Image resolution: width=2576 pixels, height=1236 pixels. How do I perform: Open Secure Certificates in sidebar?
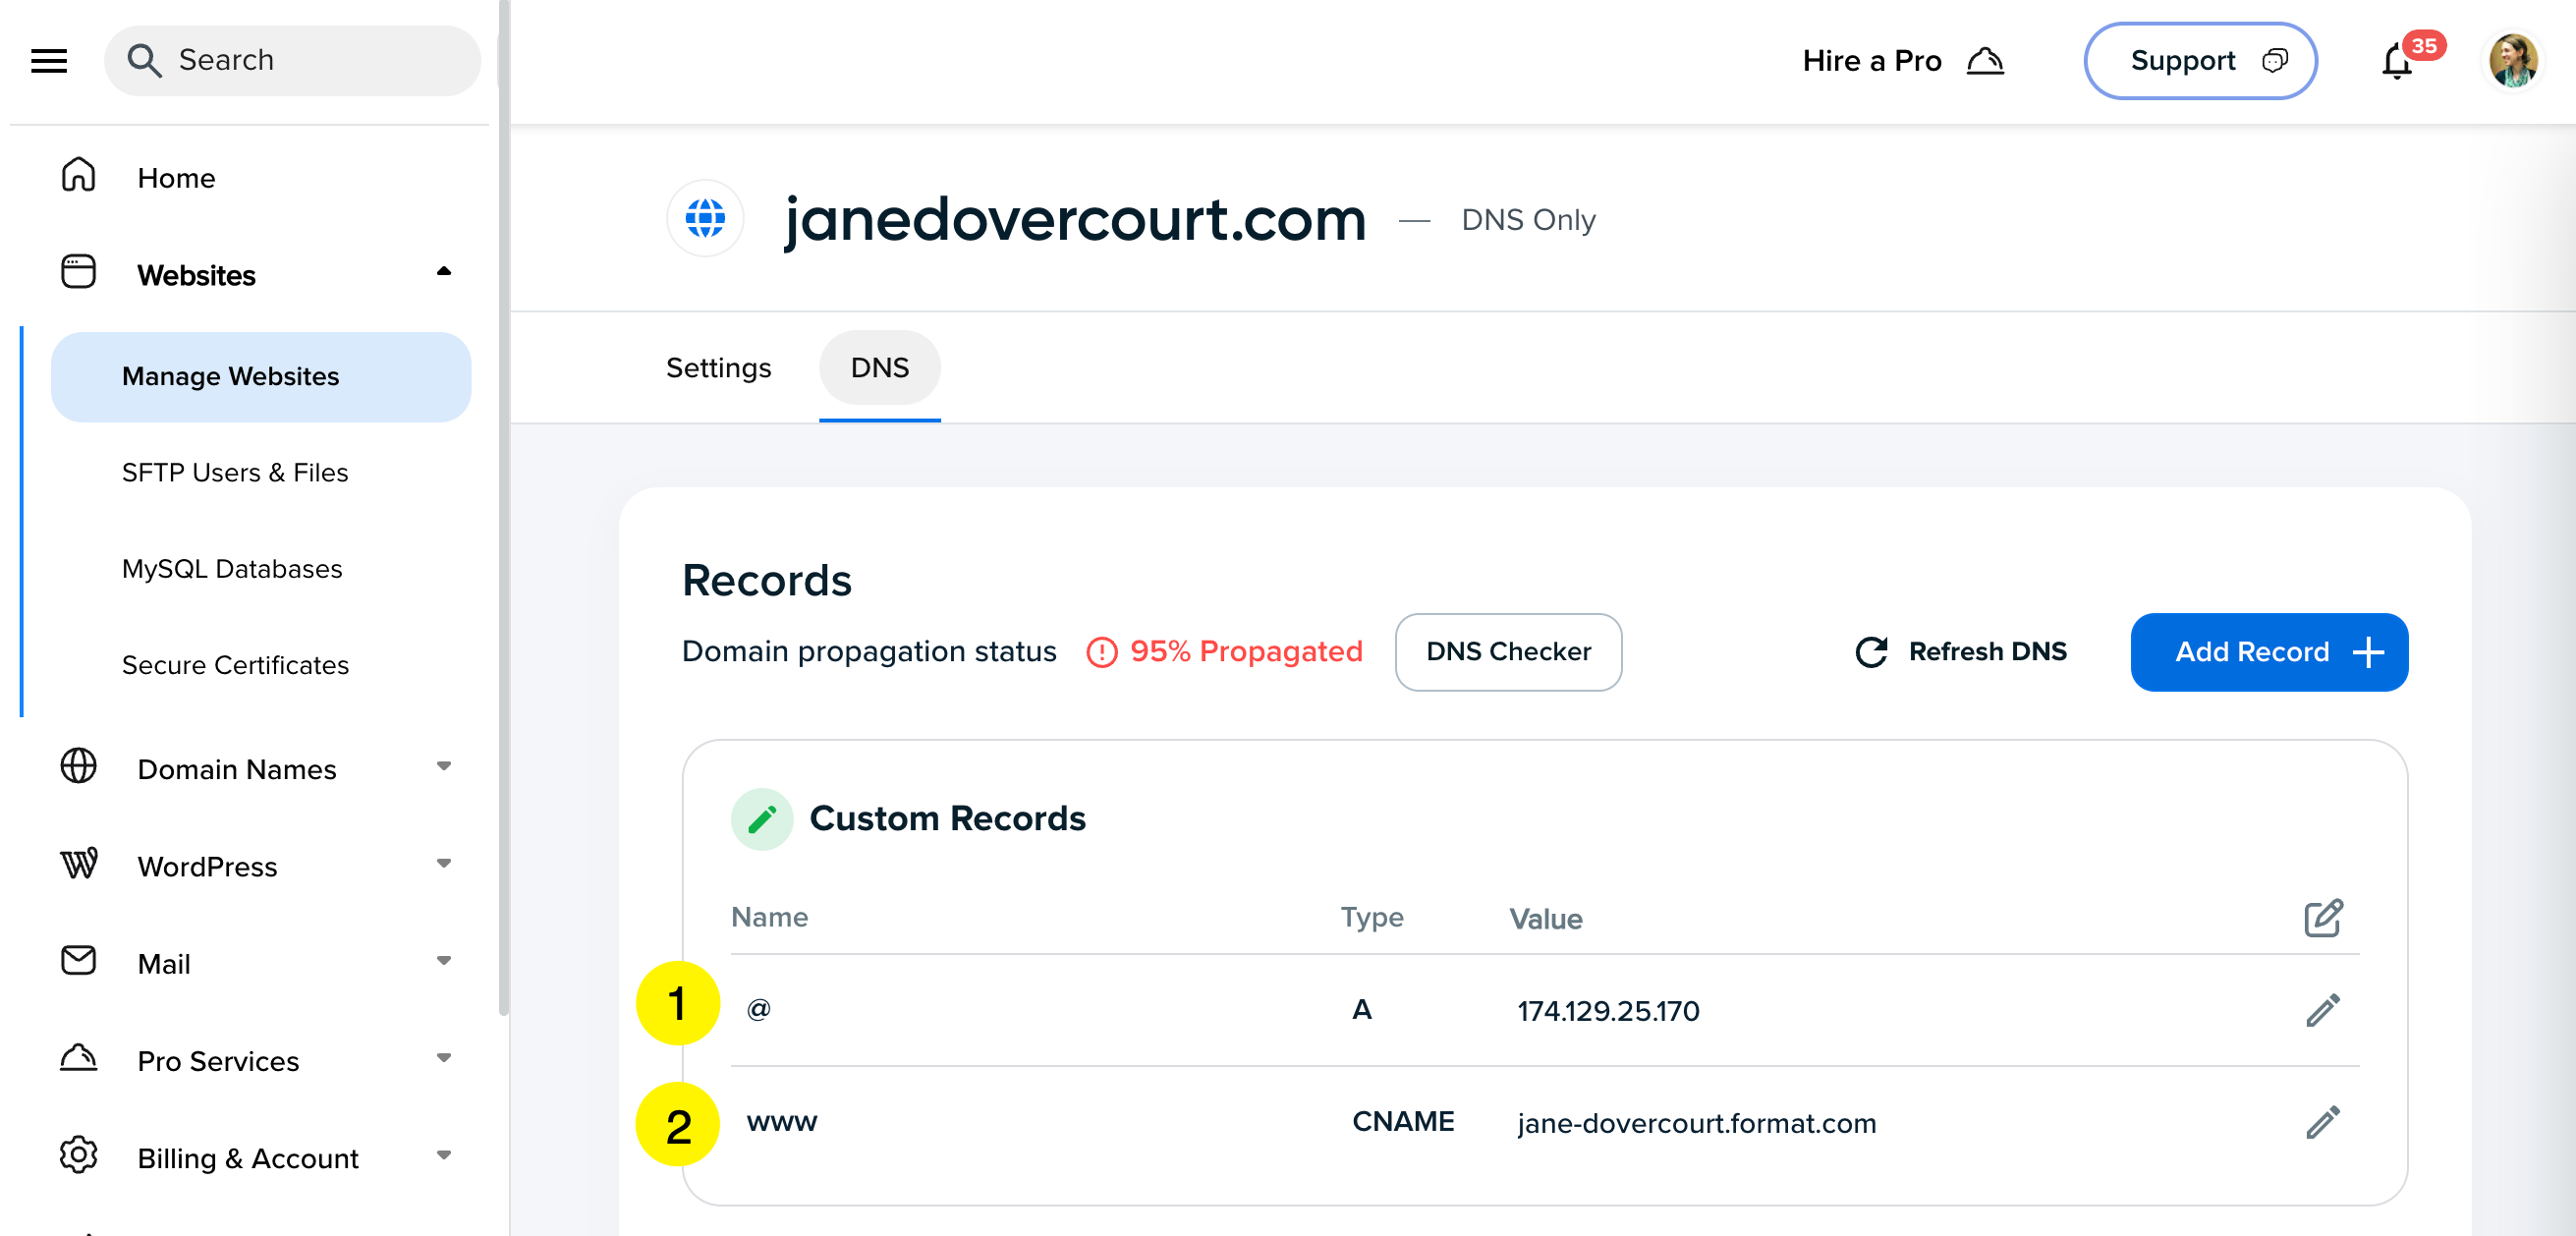[x=235, y=665]
